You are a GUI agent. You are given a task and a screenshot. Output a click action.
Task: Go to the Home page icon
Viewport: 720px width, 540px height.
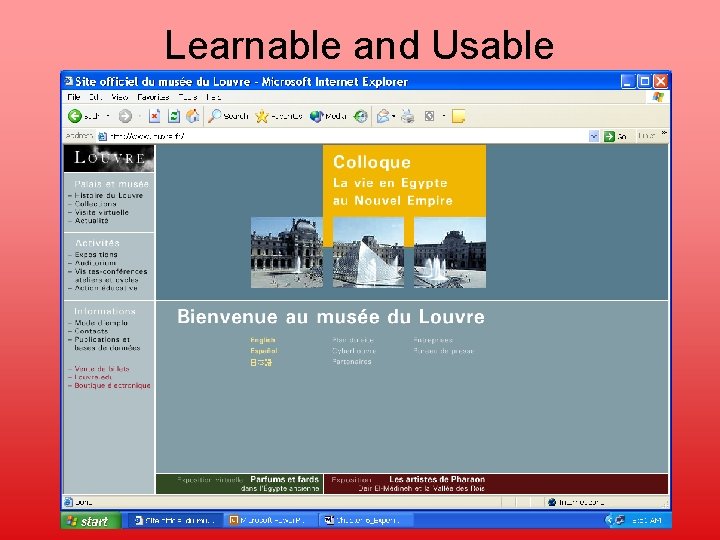coord(192,116)
